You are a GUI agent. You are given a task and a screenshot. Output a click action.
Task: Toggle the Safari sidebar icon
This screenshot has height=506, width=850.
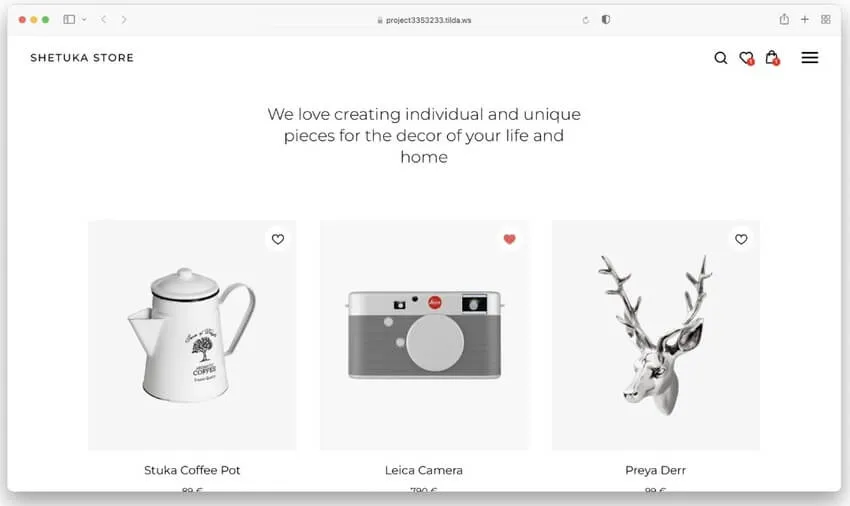(x=69, y=19)
